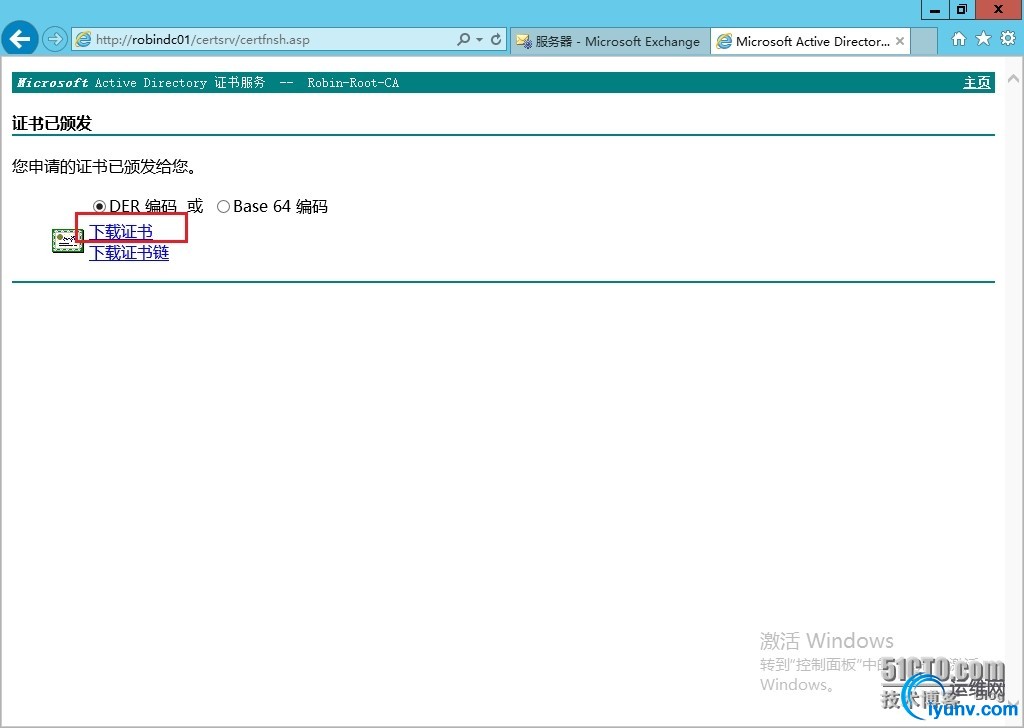This screenshot has height=728, width=1024.
Task: Close the Microsoft Active Directory tab
Action: pos(900,41)
